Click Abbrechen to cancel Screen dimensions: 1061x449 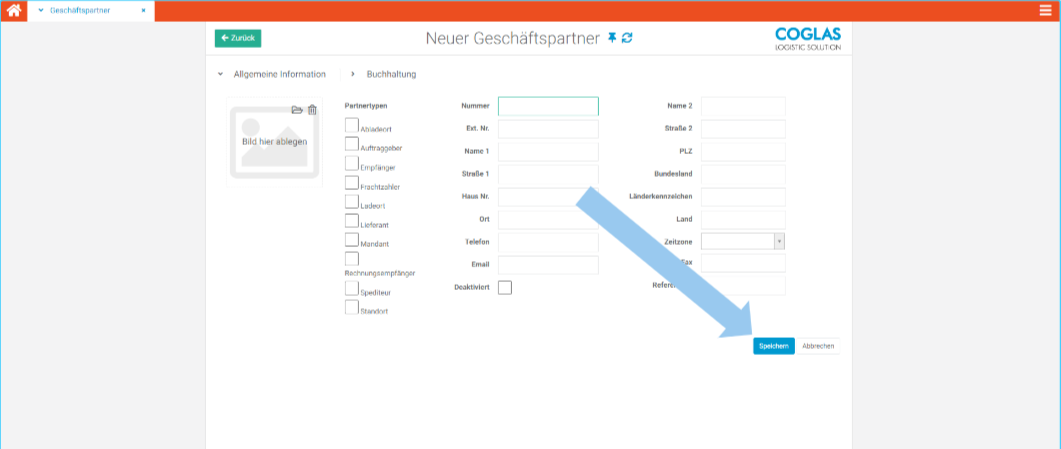(x=817, y=346)
